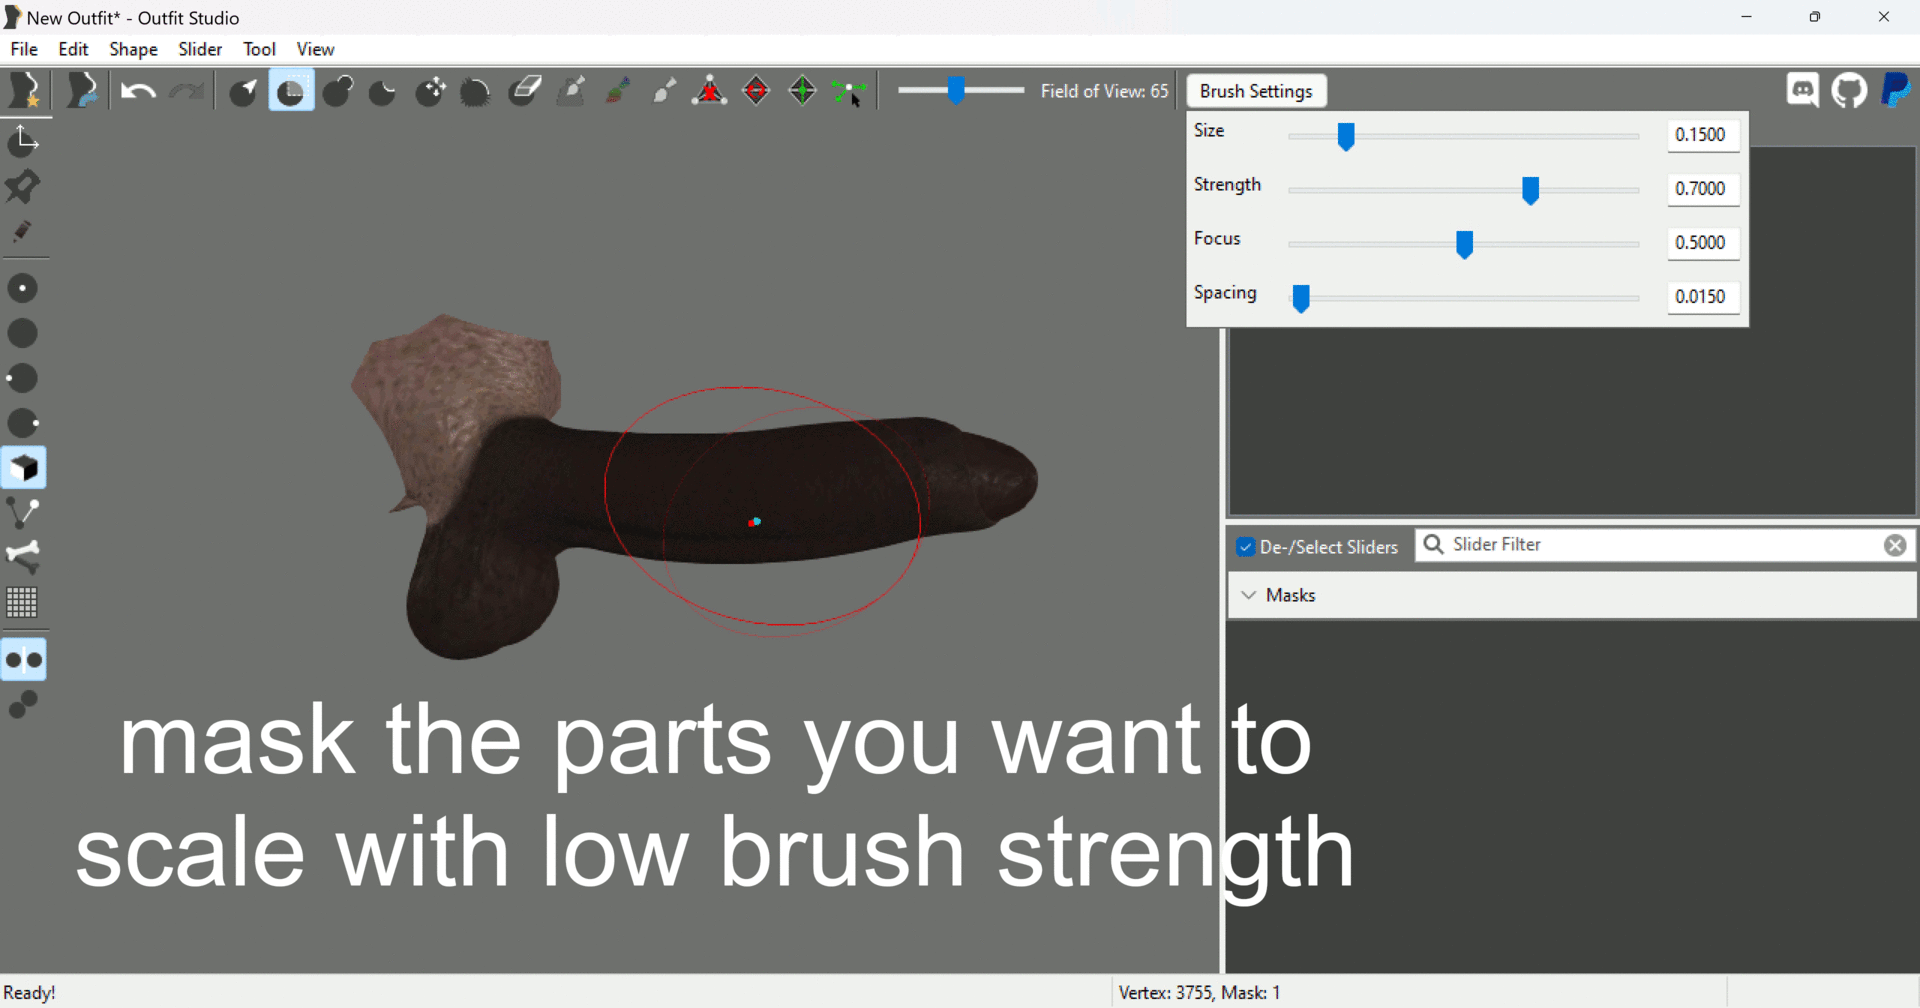Click the grayed Redo arrow
This screenshot has height=1008, width=1920.
[186, 91]
